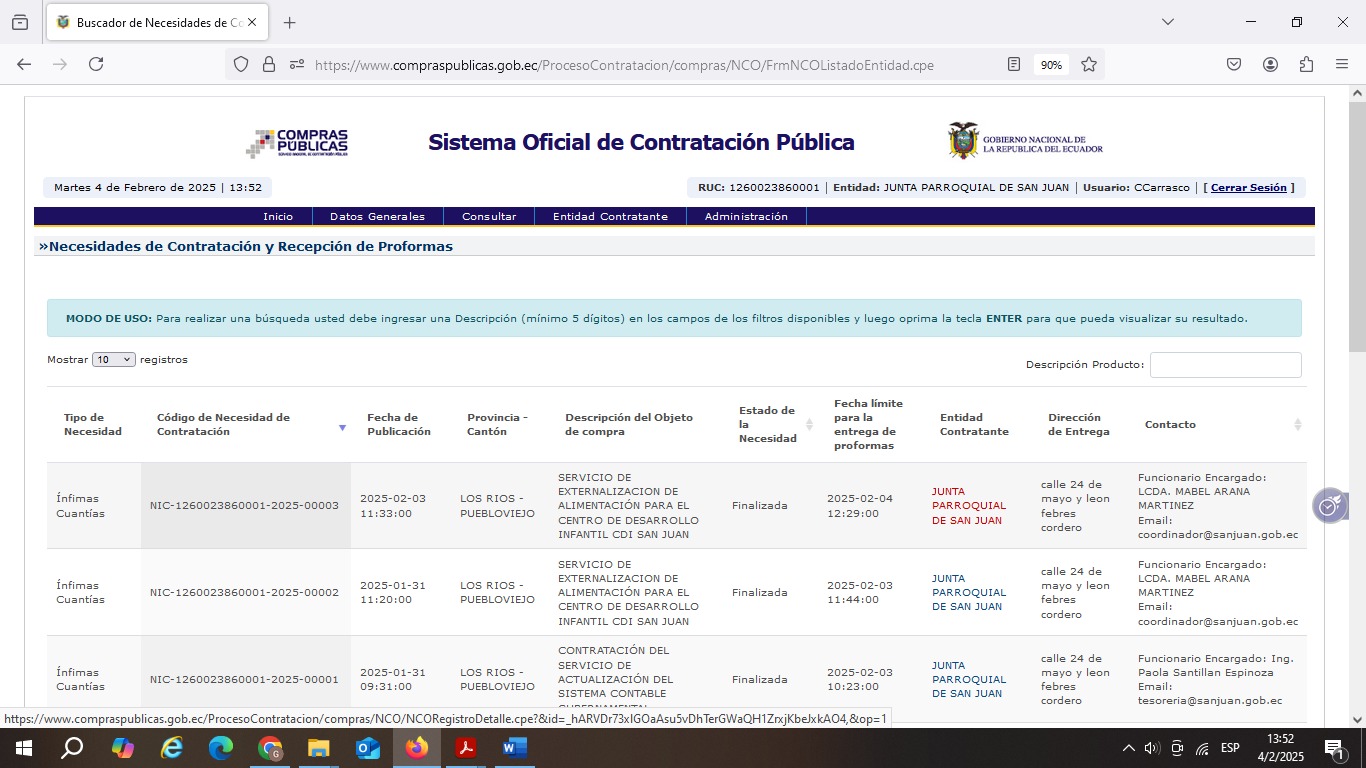Screen dimensions: 1366x768
Task: Open the Firefox hamburger application menu
Action: 1342,64
